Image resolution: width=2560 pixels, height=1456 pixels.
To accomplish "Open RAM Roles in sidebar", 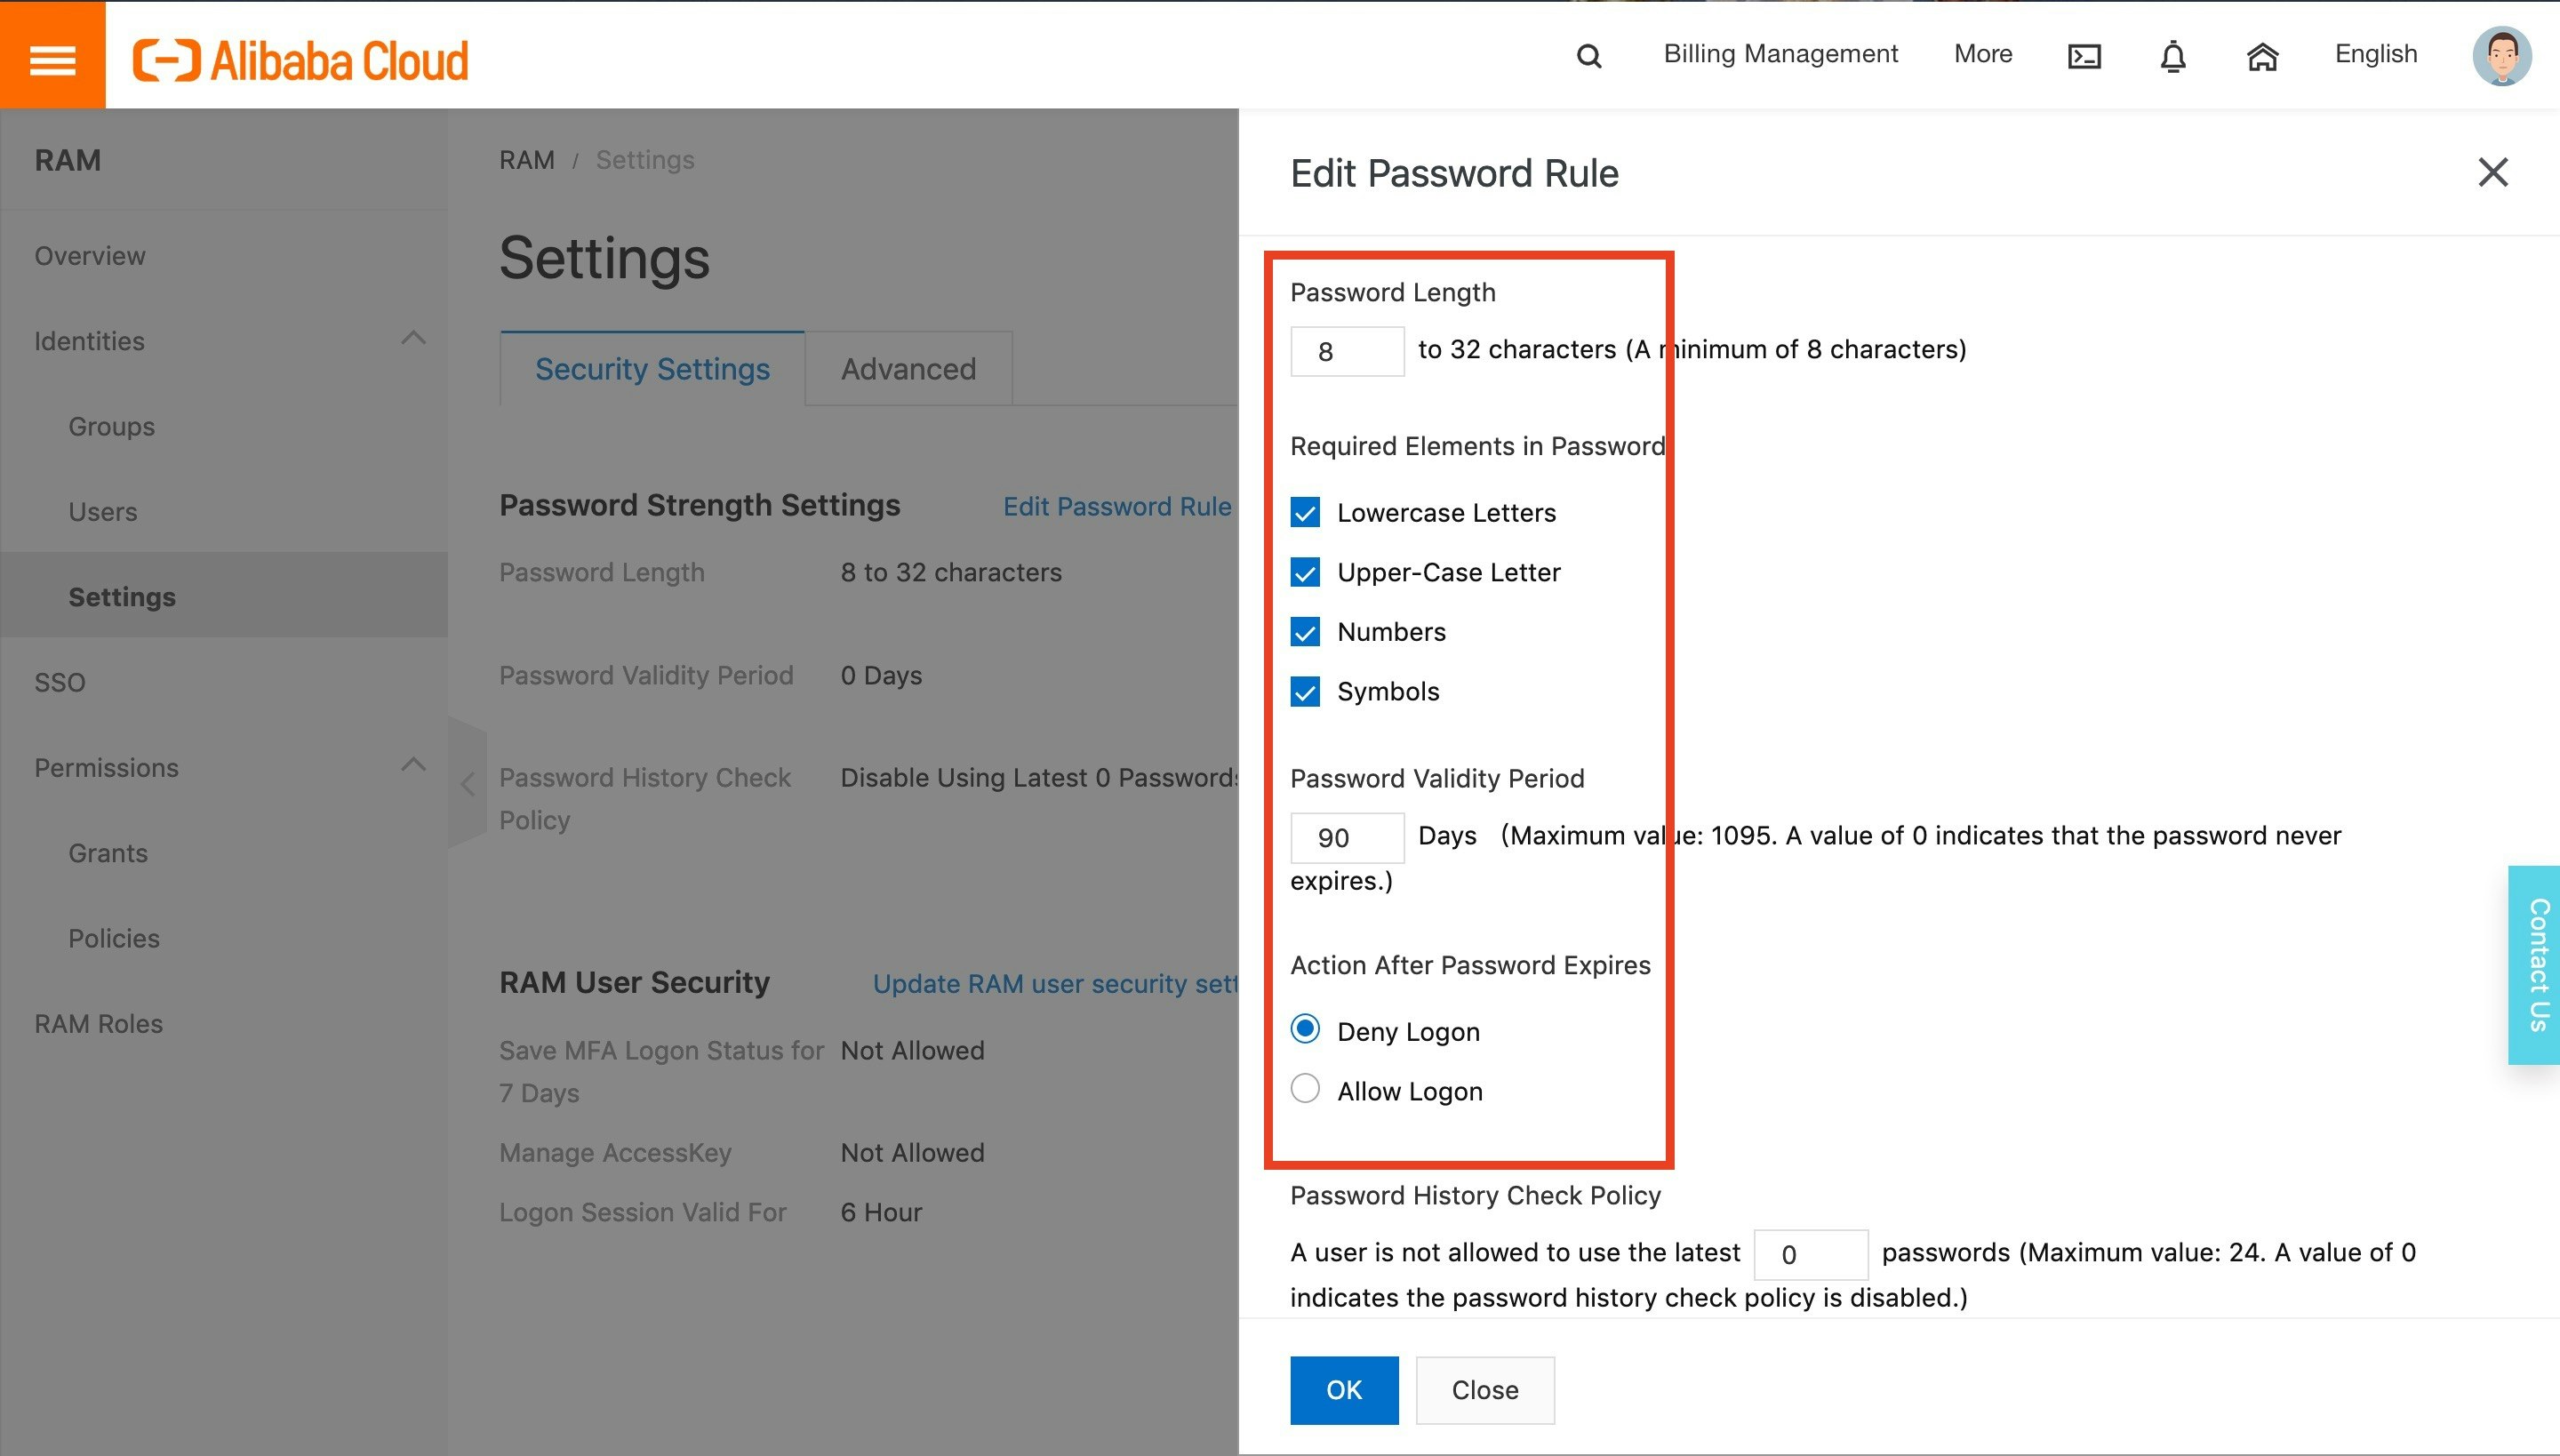I will (98, 1024).
